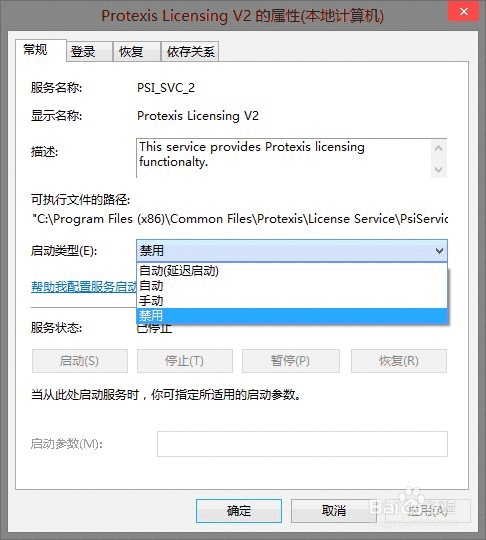Image resolution: width=486 pixels, height=540 pixels.
Task: Click the 确定 button
Action: click(x=239, y=511)
